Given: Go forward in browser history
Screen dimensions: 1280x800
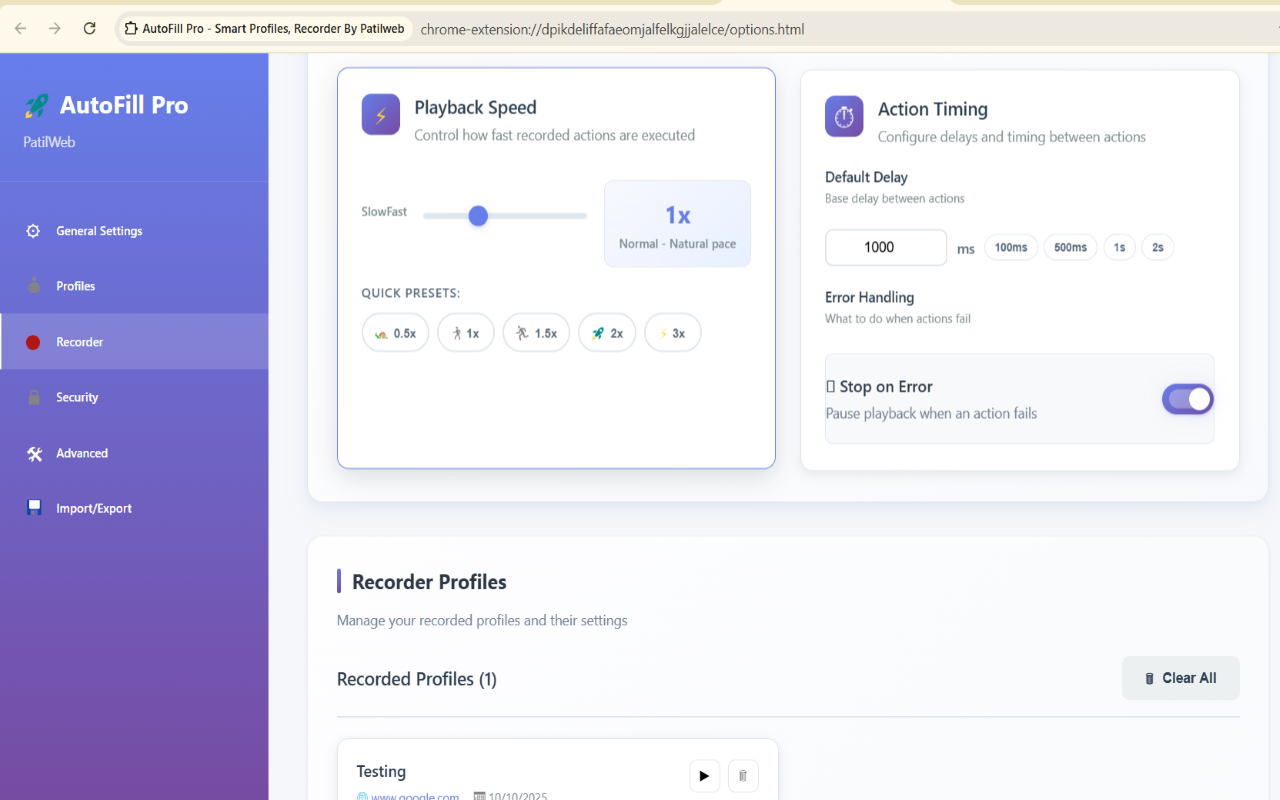Looking at the screenshot, I should click(x=55, y=29).
